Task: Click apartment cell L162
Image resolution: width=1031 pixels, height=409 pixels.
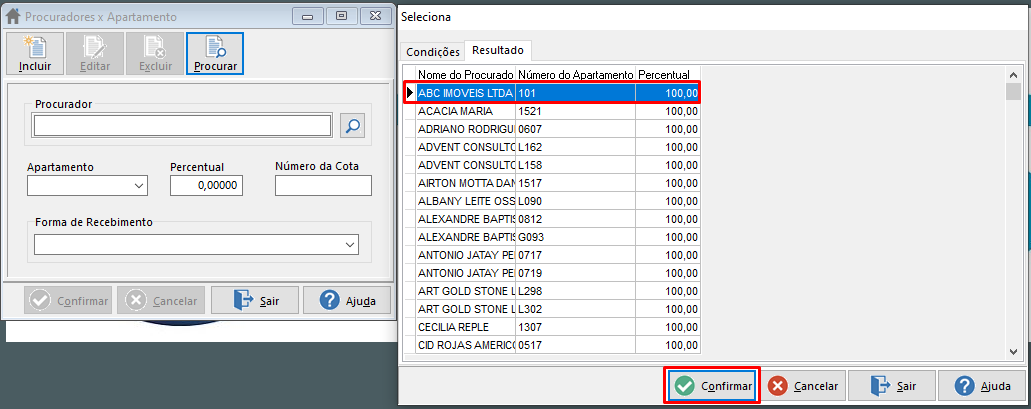Action: (x=575, y=147)
